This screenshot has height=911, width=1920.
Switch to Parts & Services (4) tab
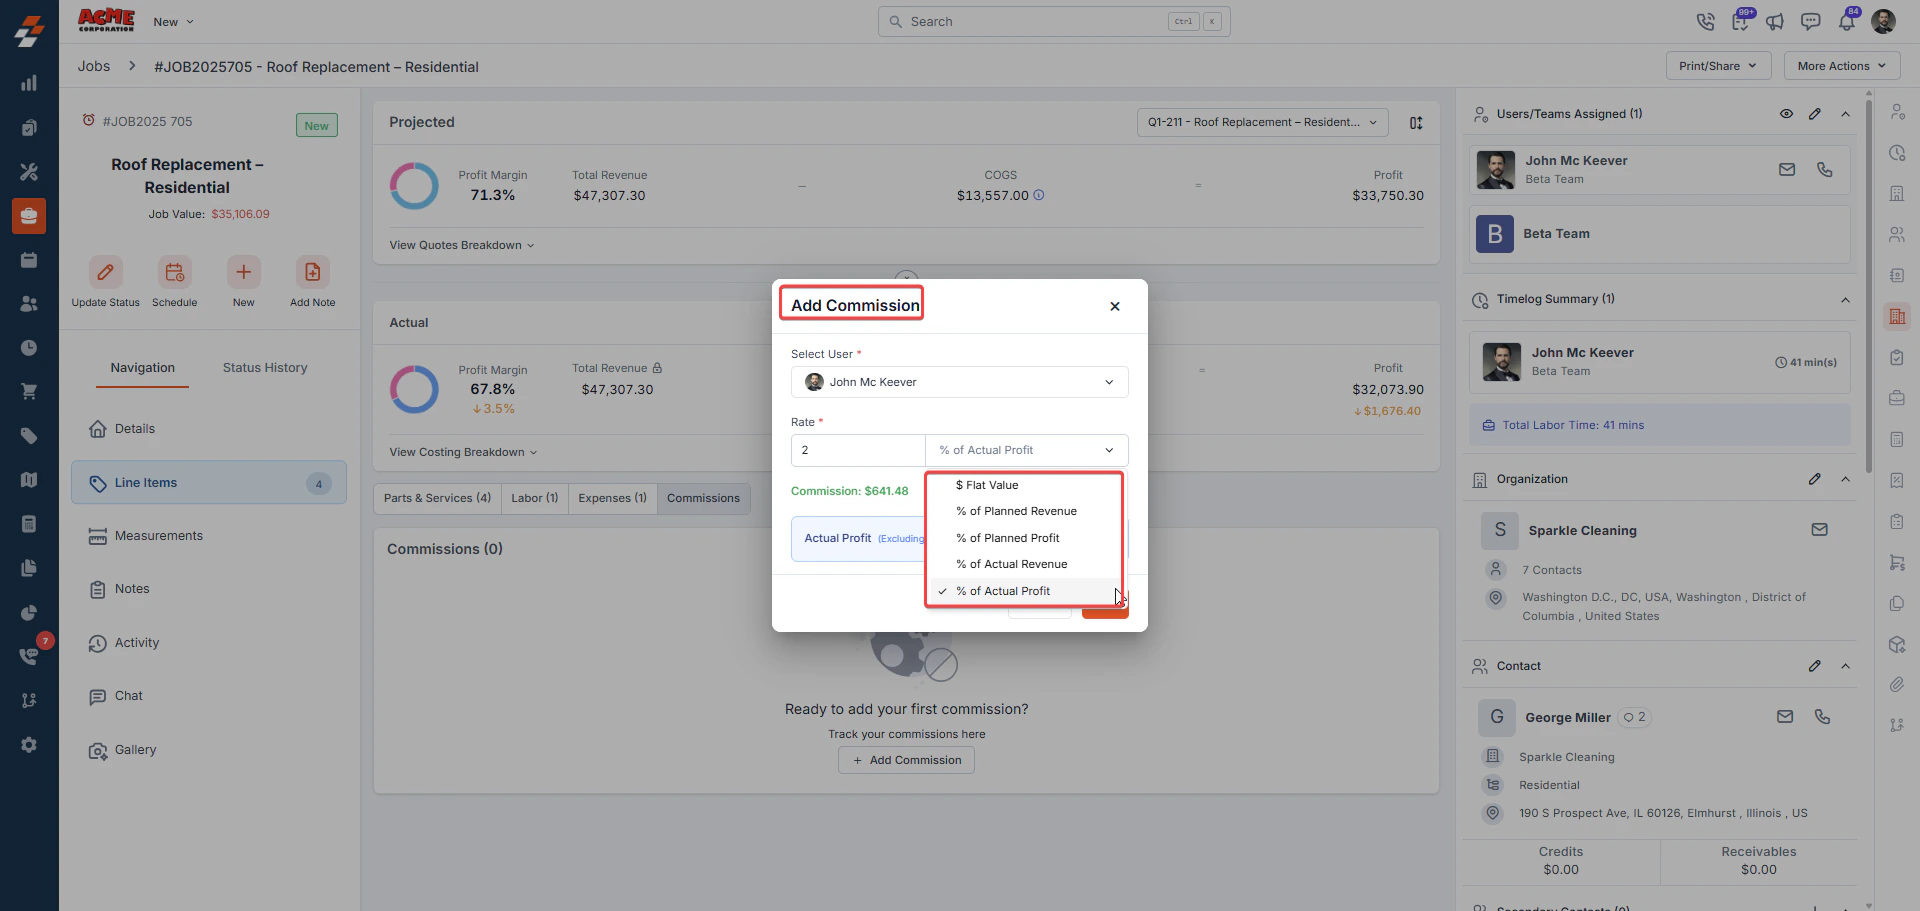(437, 498)
